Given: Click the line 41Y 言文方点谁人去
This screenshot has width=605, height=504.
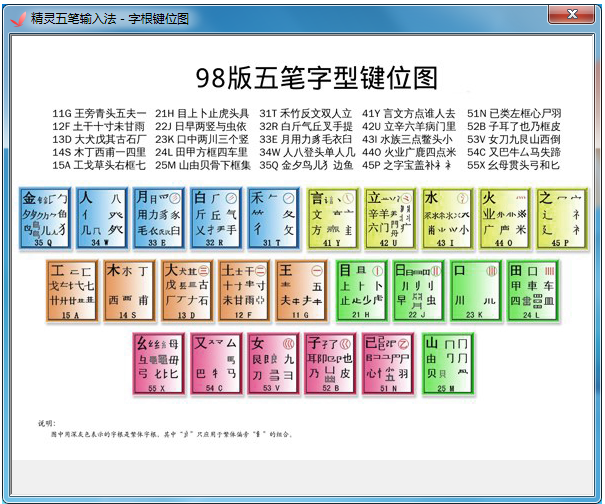Looking at the screenshot, I should [409, 113].
